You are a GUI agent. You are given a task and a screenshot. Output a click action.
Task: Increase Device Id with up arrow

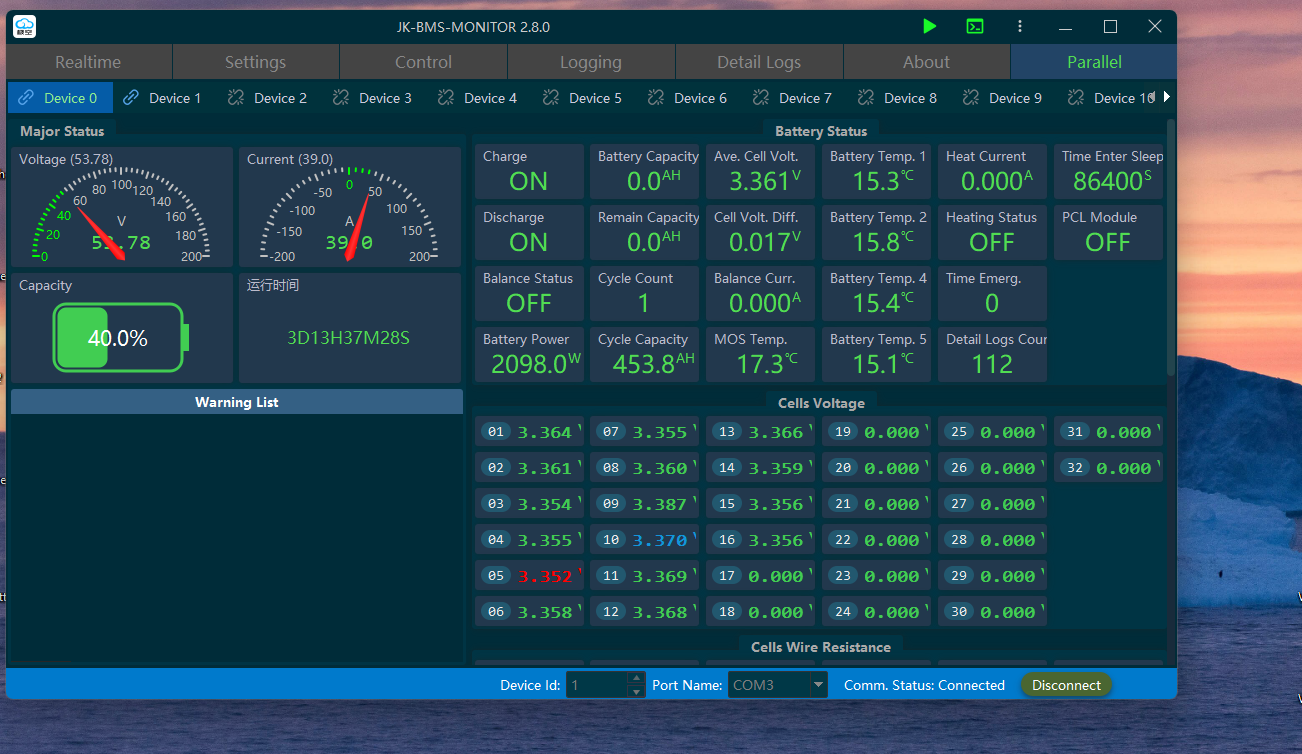coord(636,679)
